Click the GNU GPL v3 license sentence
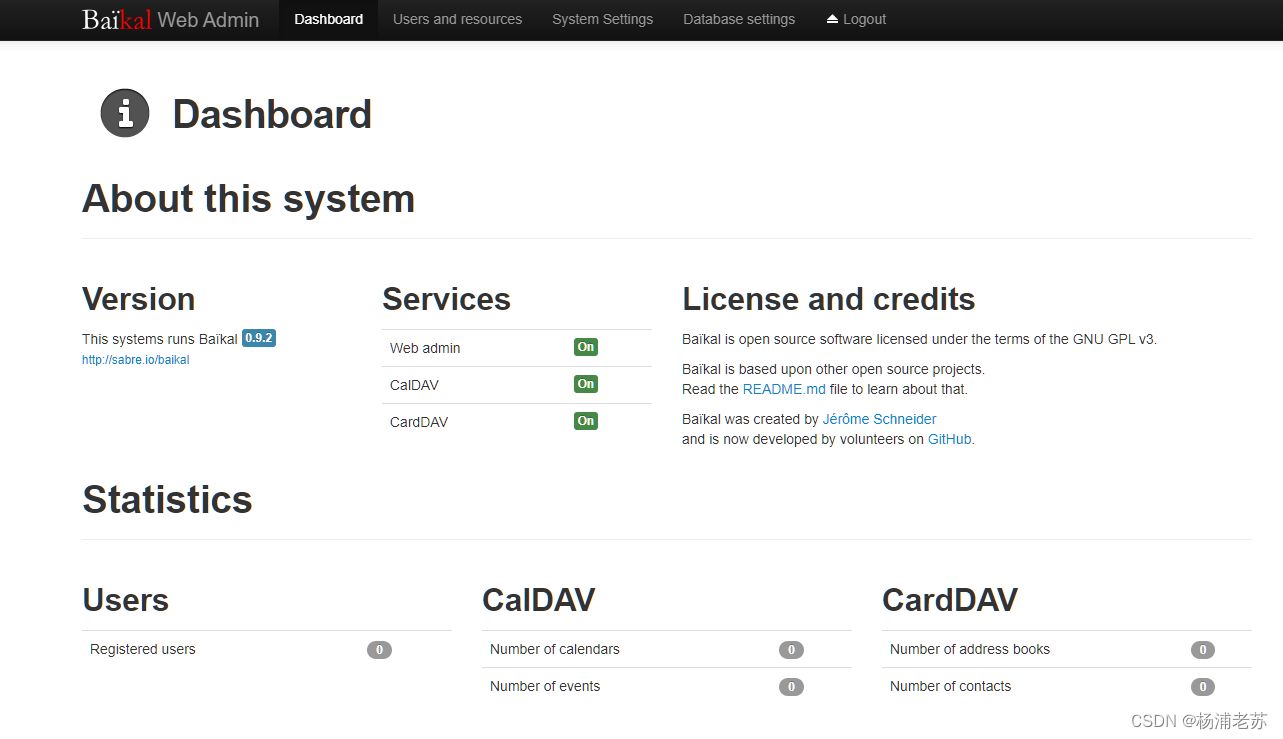The image size is (1283, 739). coord(919,339)
